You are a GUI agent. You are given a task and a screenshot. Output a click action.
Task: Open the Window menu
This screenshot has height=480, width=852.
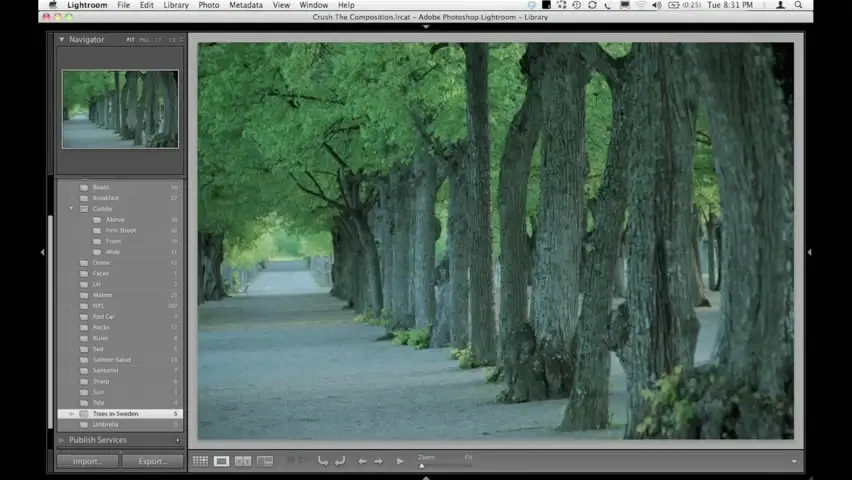point(314,5)
